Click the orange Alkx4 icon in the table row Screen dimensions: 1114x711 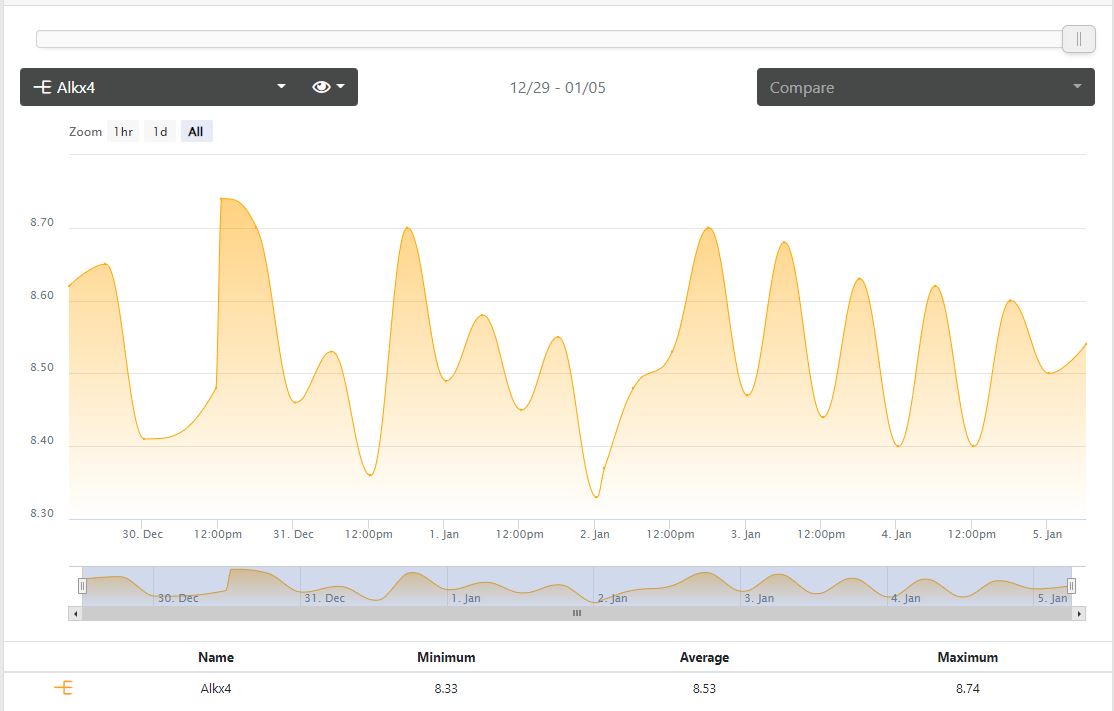(x=63, y=688)
